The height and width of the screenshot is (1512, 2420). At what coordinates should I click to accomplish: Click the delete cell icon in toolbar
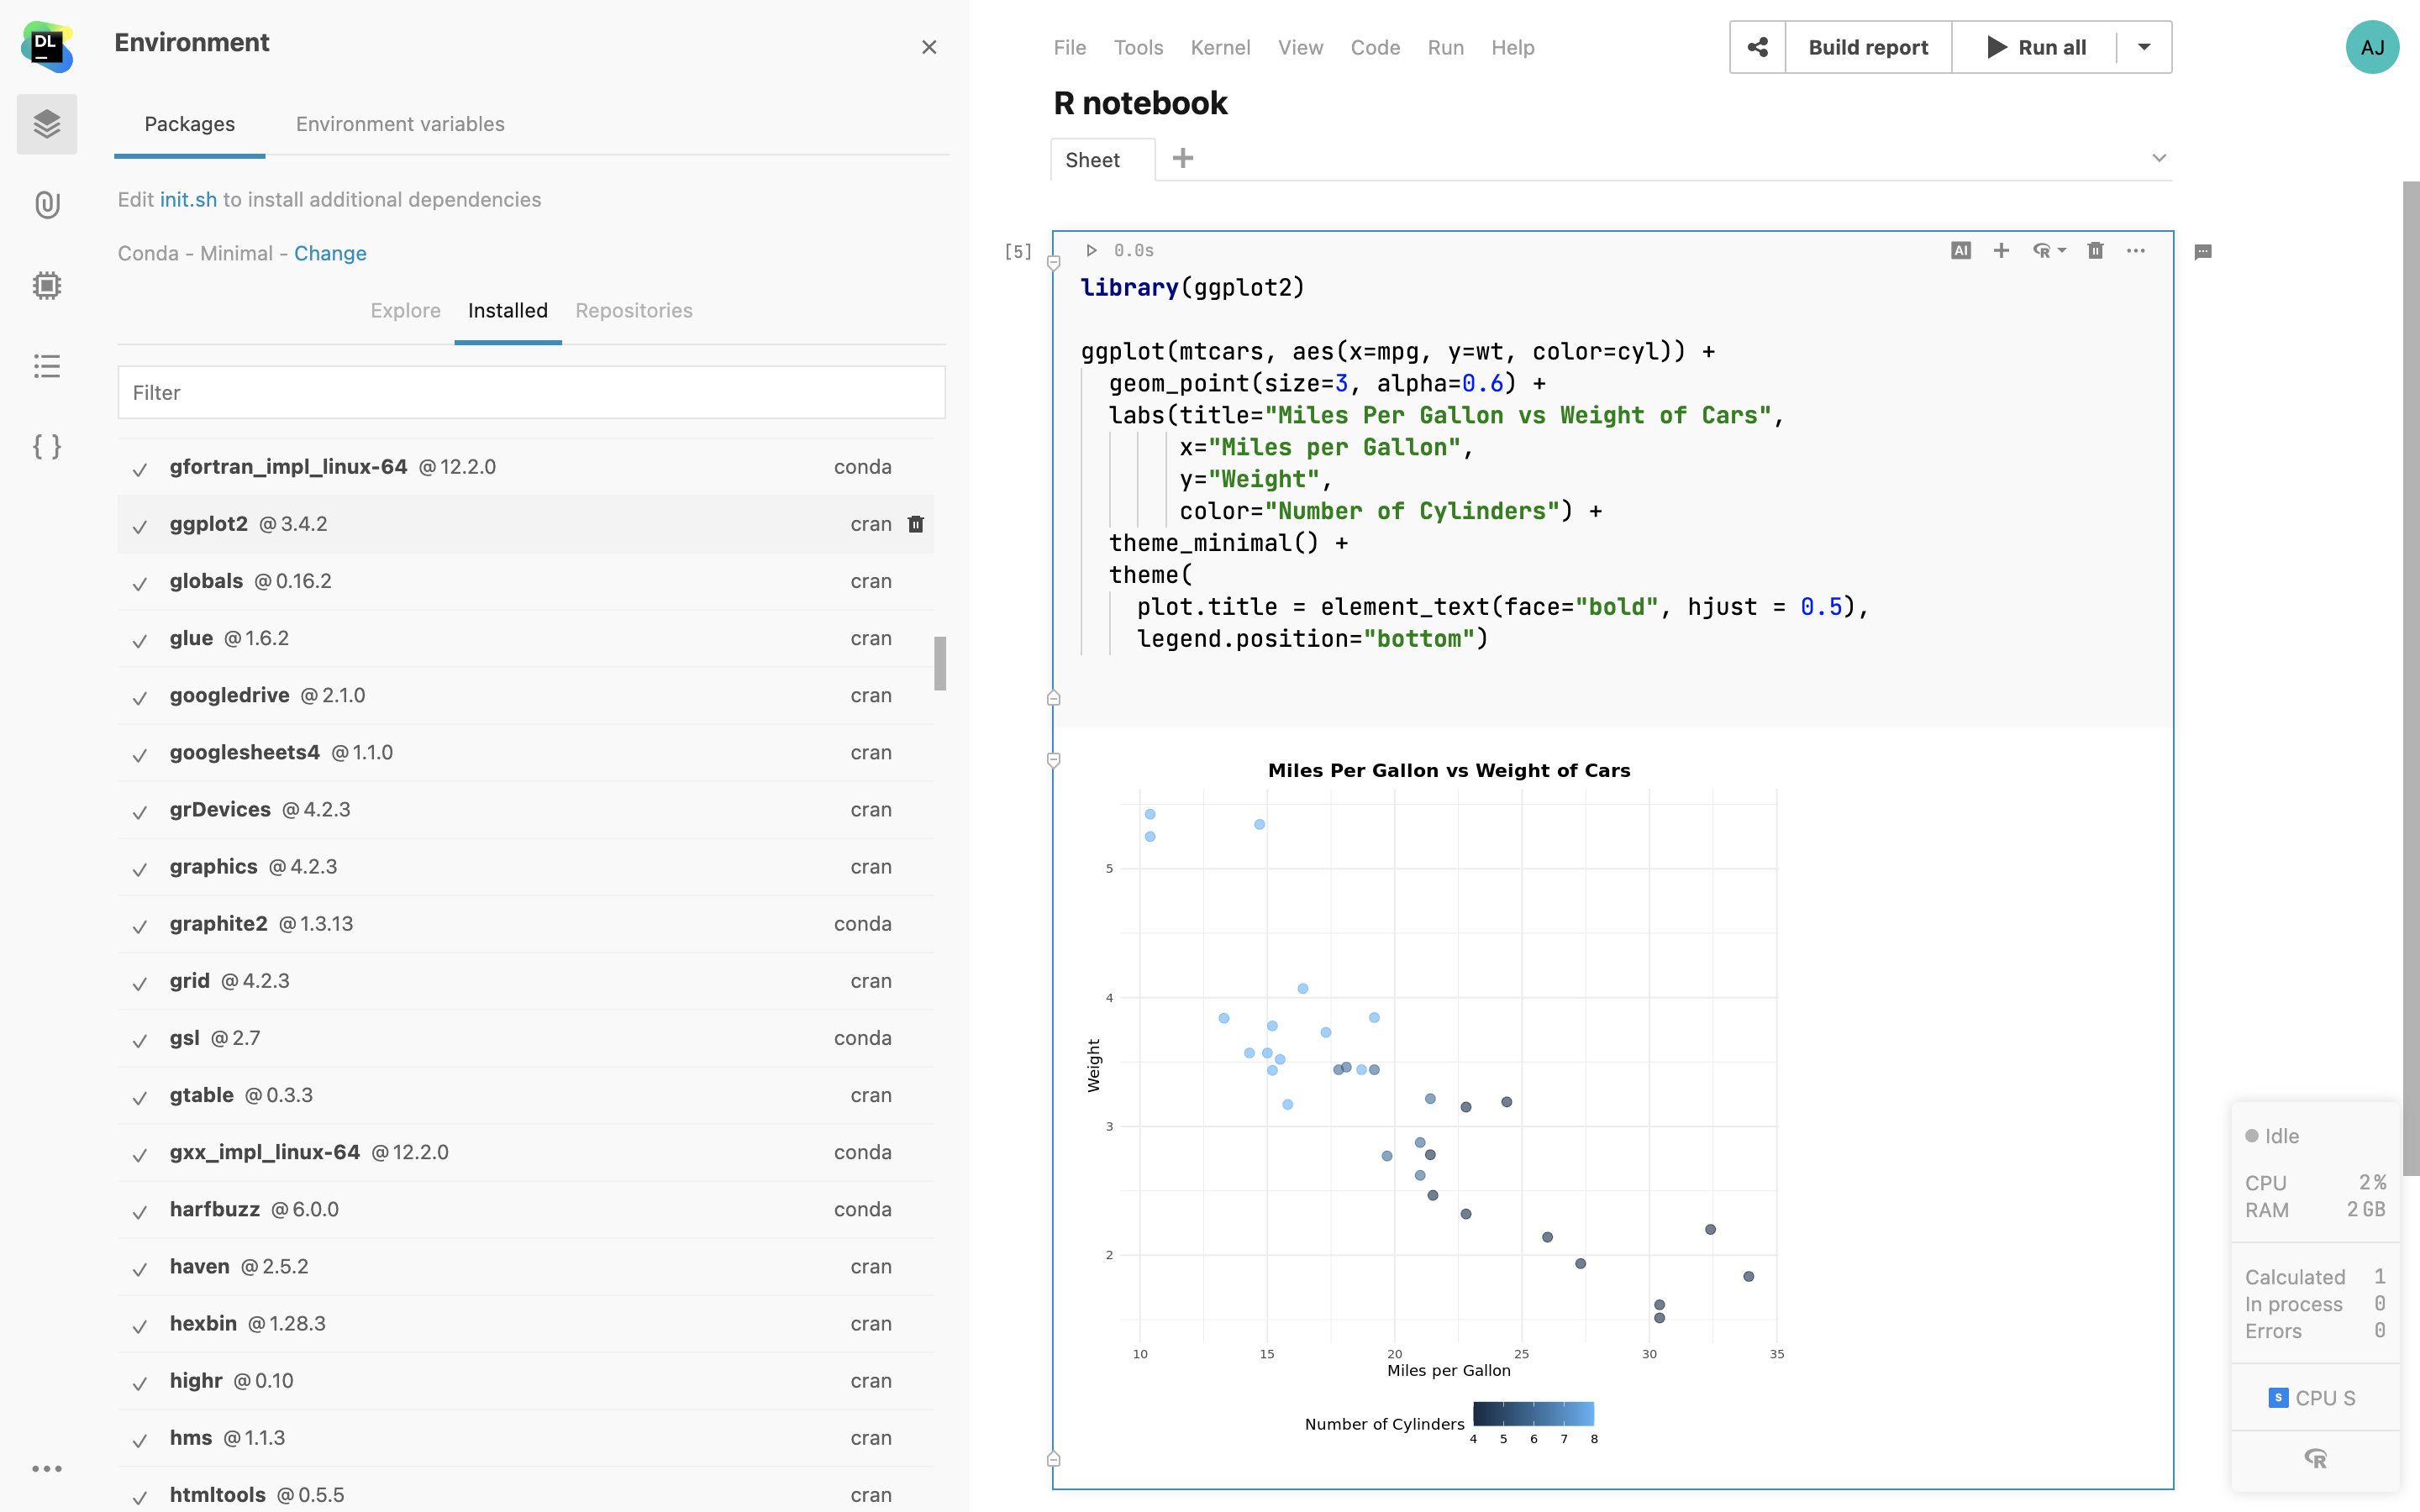2094,251
